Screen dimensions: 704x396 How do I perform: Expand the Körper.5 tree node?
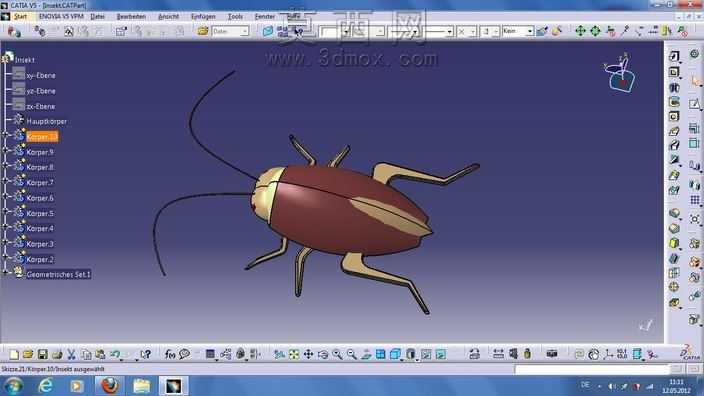tap(5, 211)
